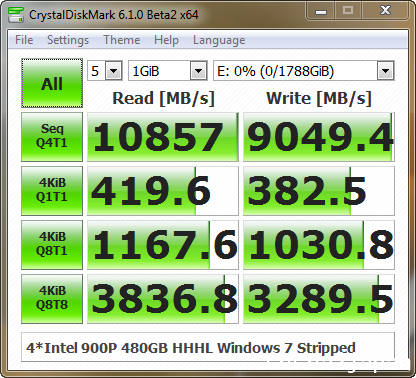This screenshot has width=416, height=378.
Task: Select the 4KiB Q8T8 read value 3836.8
Action: pos(163,299)
